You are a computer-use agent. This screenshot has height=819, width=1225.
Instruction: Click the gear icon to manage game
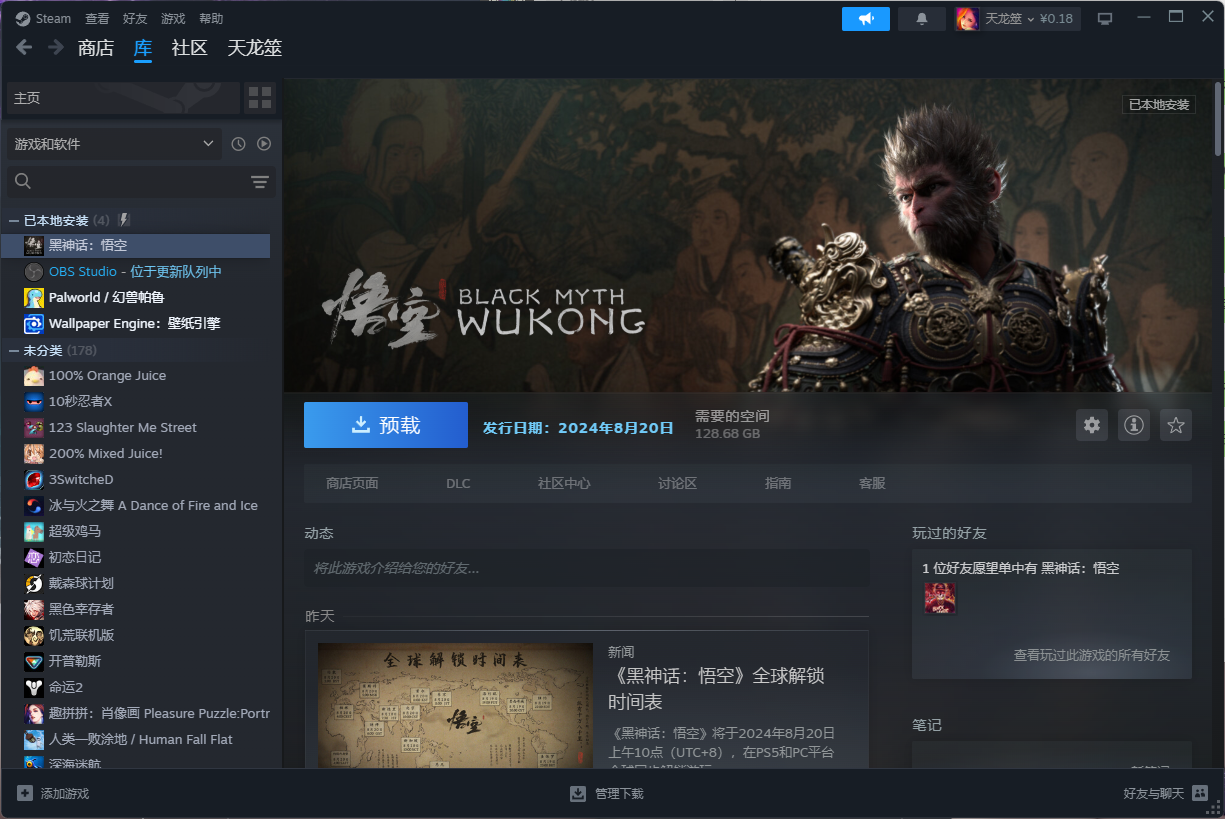click(x=1092, y=425)
